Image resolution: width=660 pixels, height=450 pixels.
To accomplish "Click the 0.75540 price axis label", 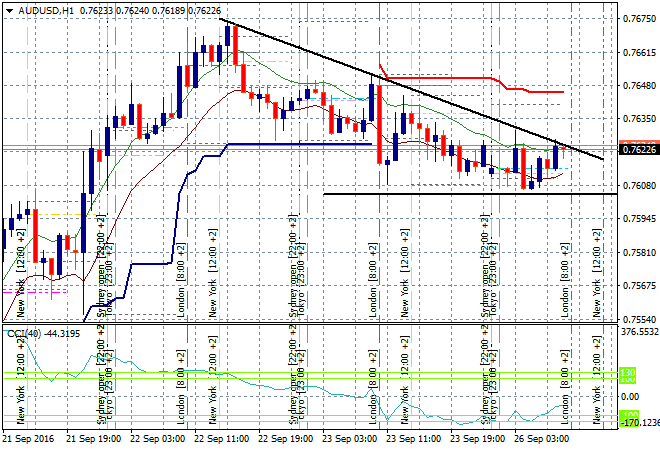I will point(638,319).
